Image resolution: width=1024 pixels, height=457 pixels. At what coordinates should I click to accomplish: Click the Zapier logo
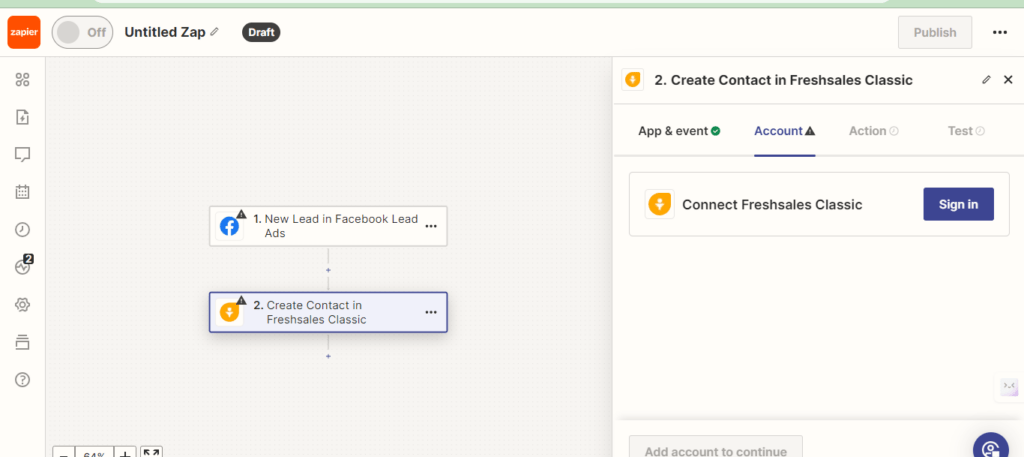click(x=24, y=33)
